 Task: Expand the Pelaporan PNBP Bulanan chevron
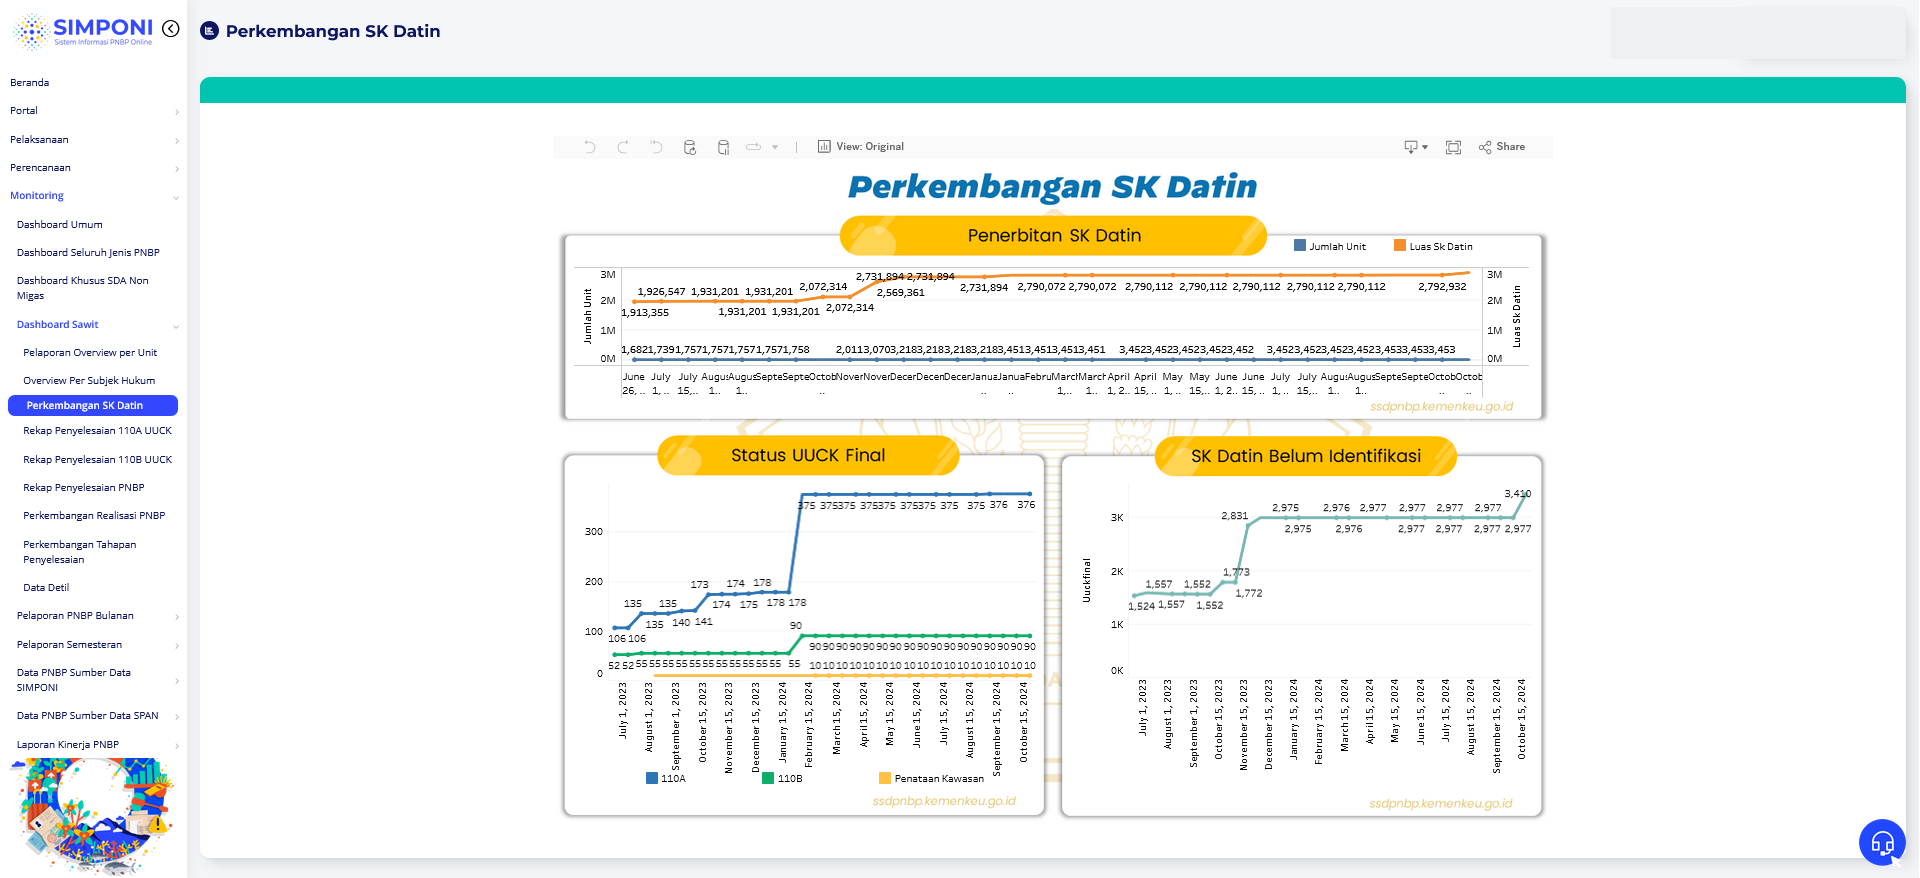click(x=177, y=617)
